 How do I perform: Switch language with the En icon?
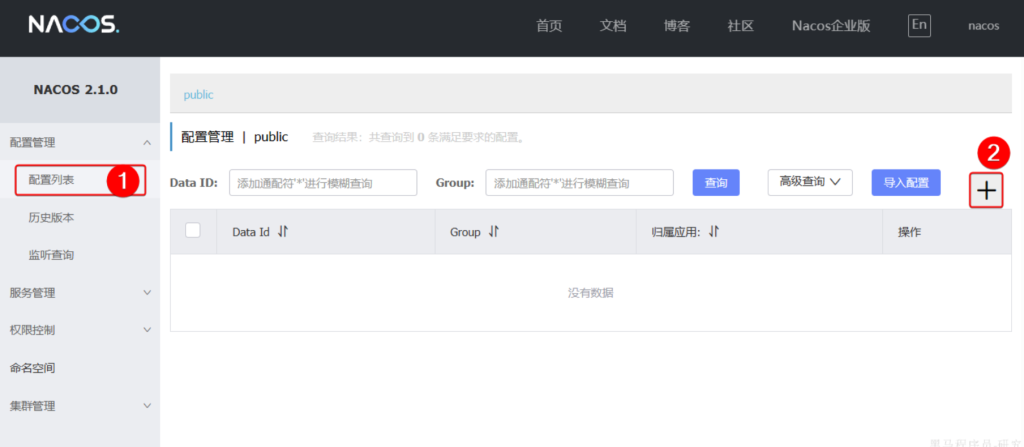[919, 25]
